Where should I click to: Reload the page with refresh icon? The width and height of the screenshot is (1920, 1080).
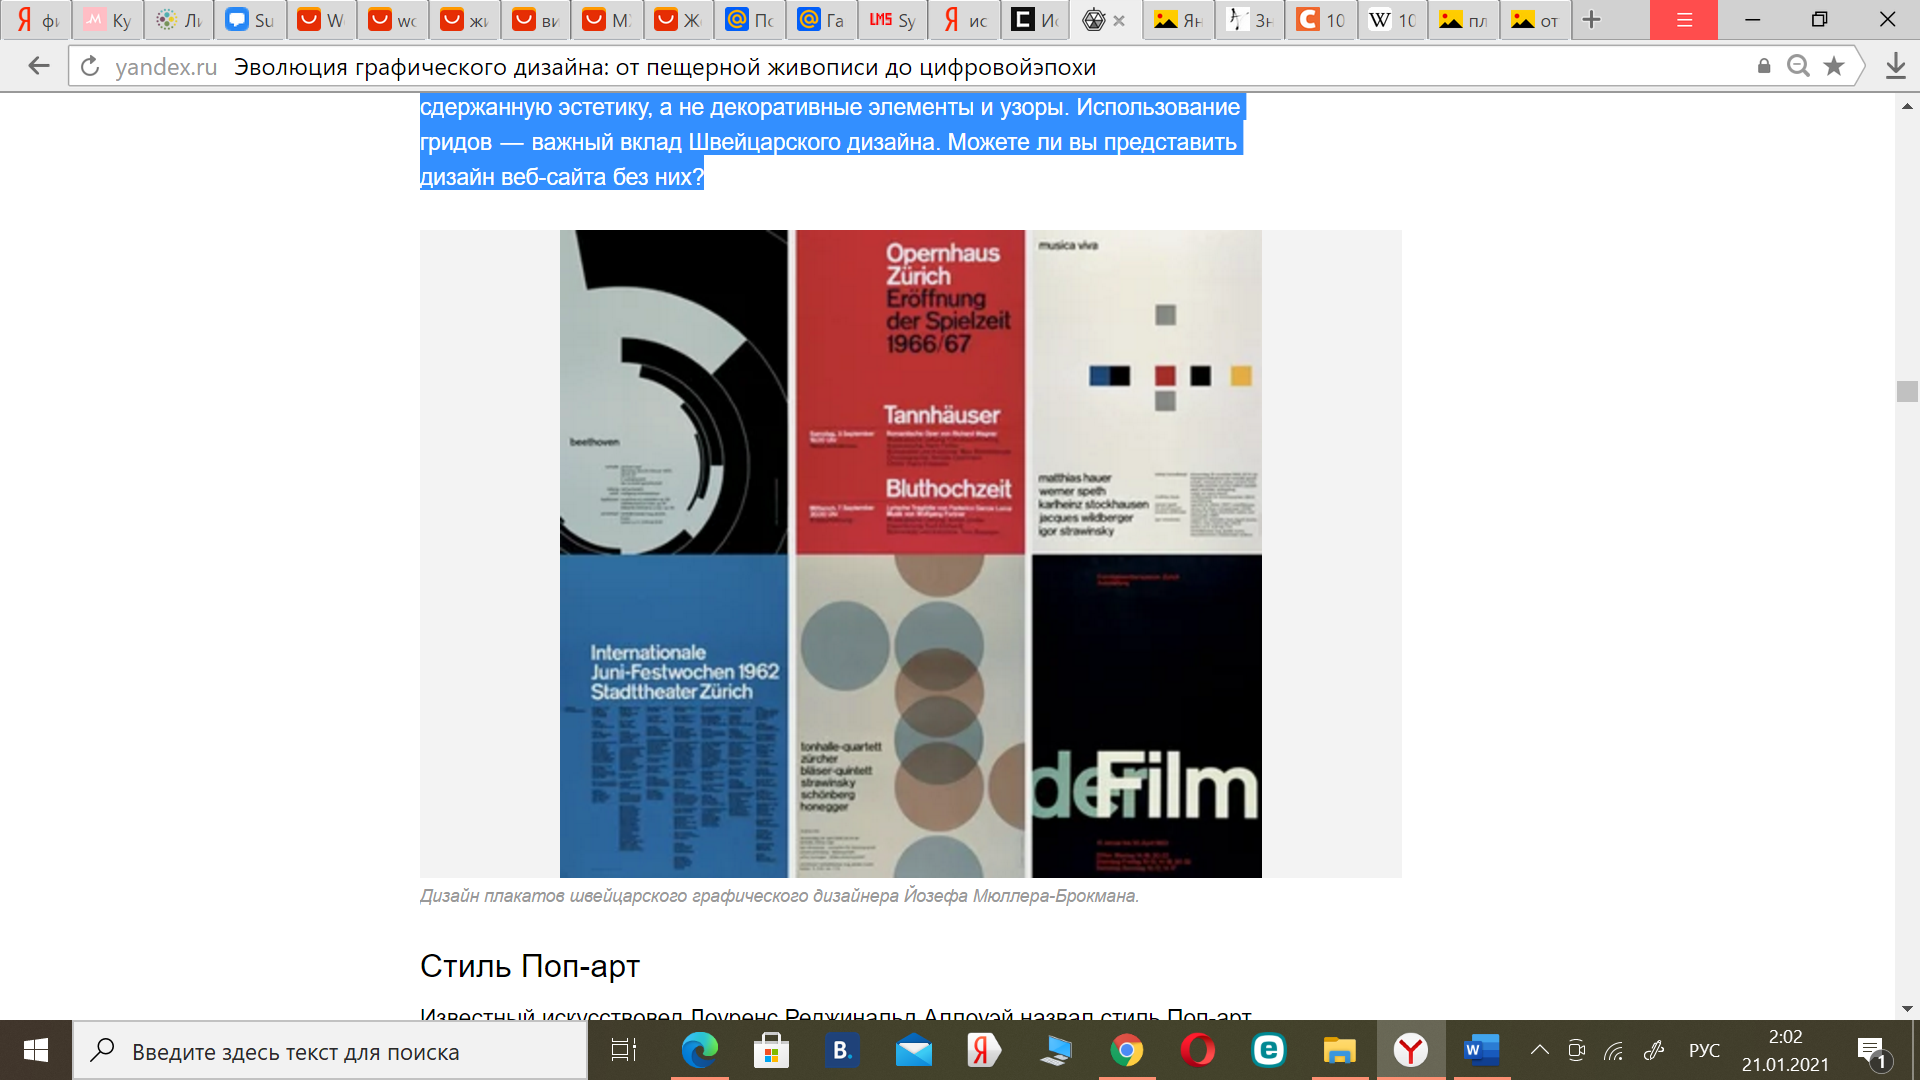click(90, 66)
